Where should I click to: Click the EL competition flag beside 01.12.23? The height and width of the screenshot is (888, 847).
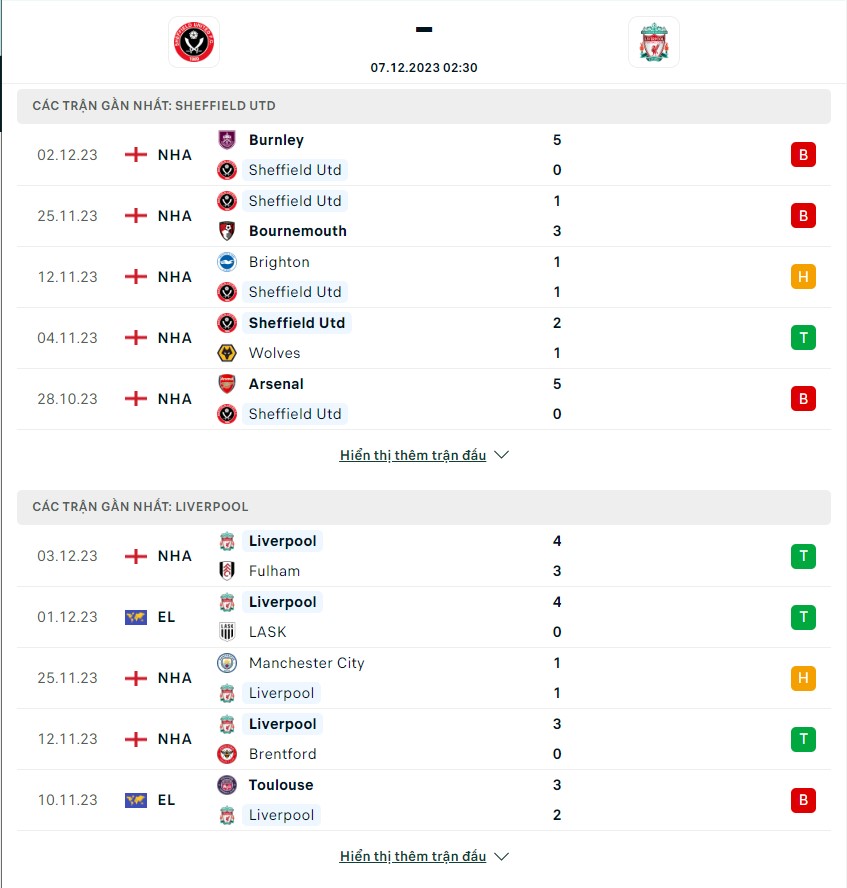coord(135,617)
